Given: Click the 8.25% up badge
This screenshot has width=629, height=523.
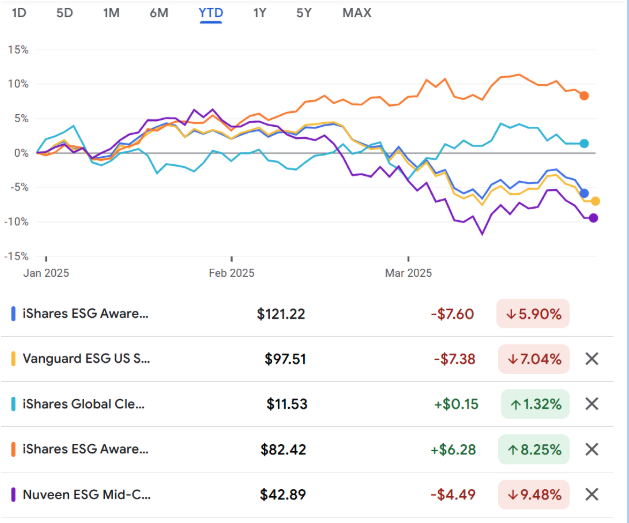Looking at the screenshot, I should point(534,449).
